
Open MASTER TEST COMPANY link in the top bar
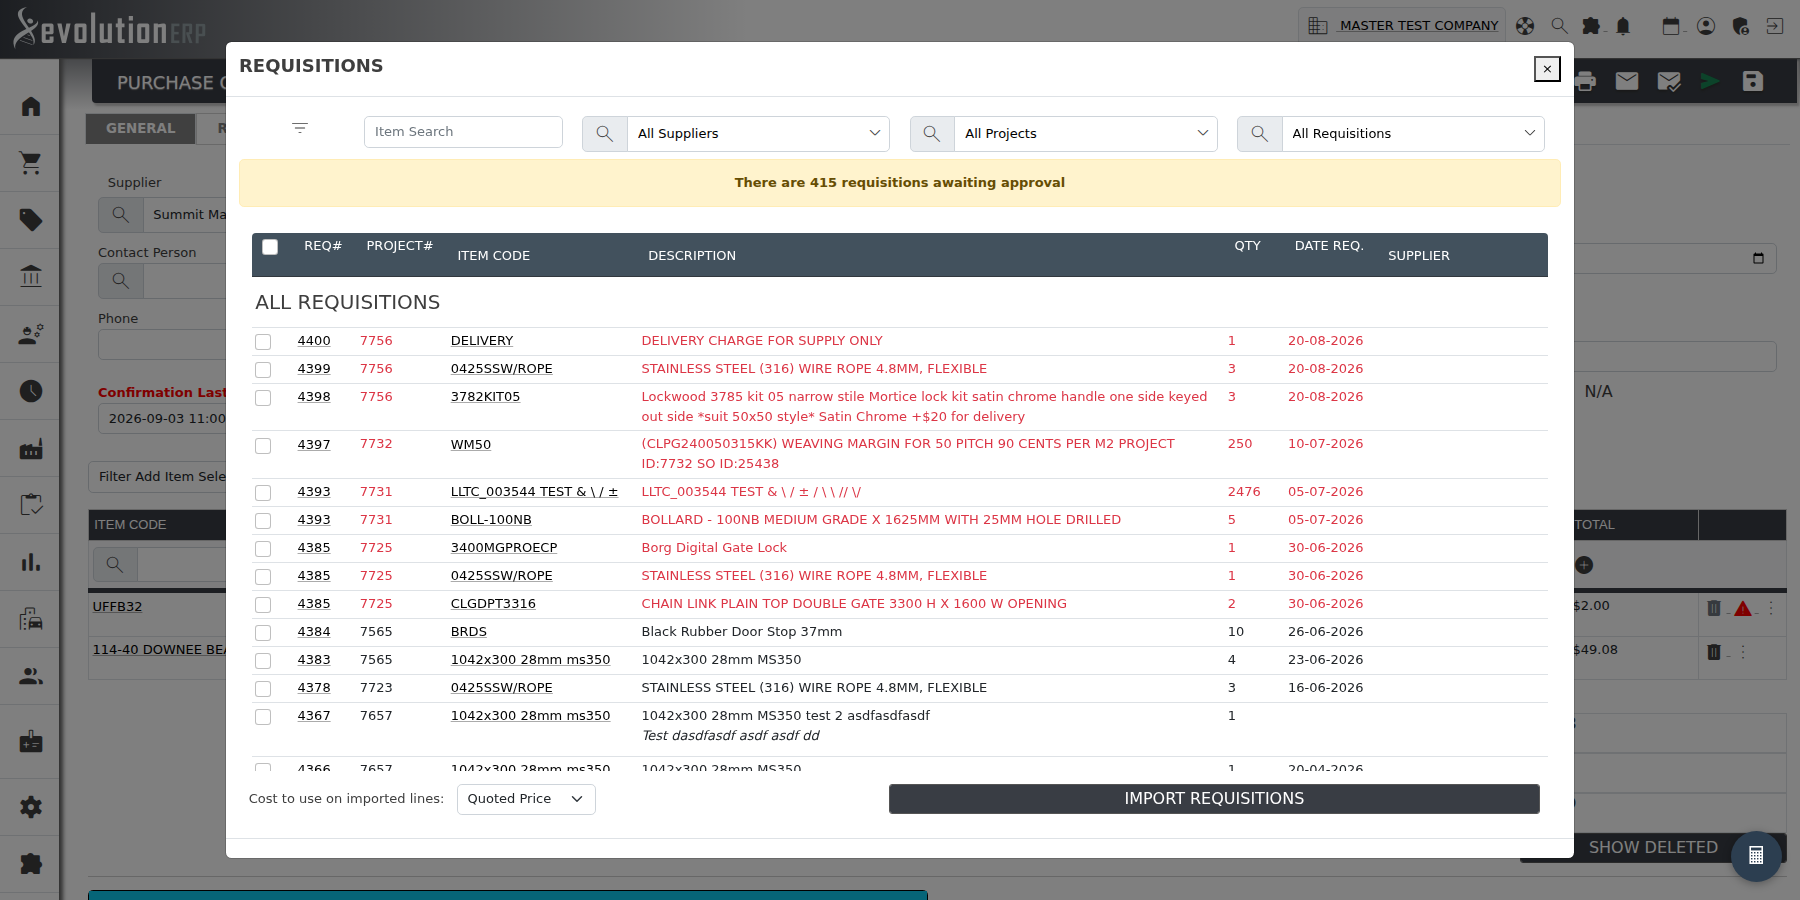point(1419,26)
